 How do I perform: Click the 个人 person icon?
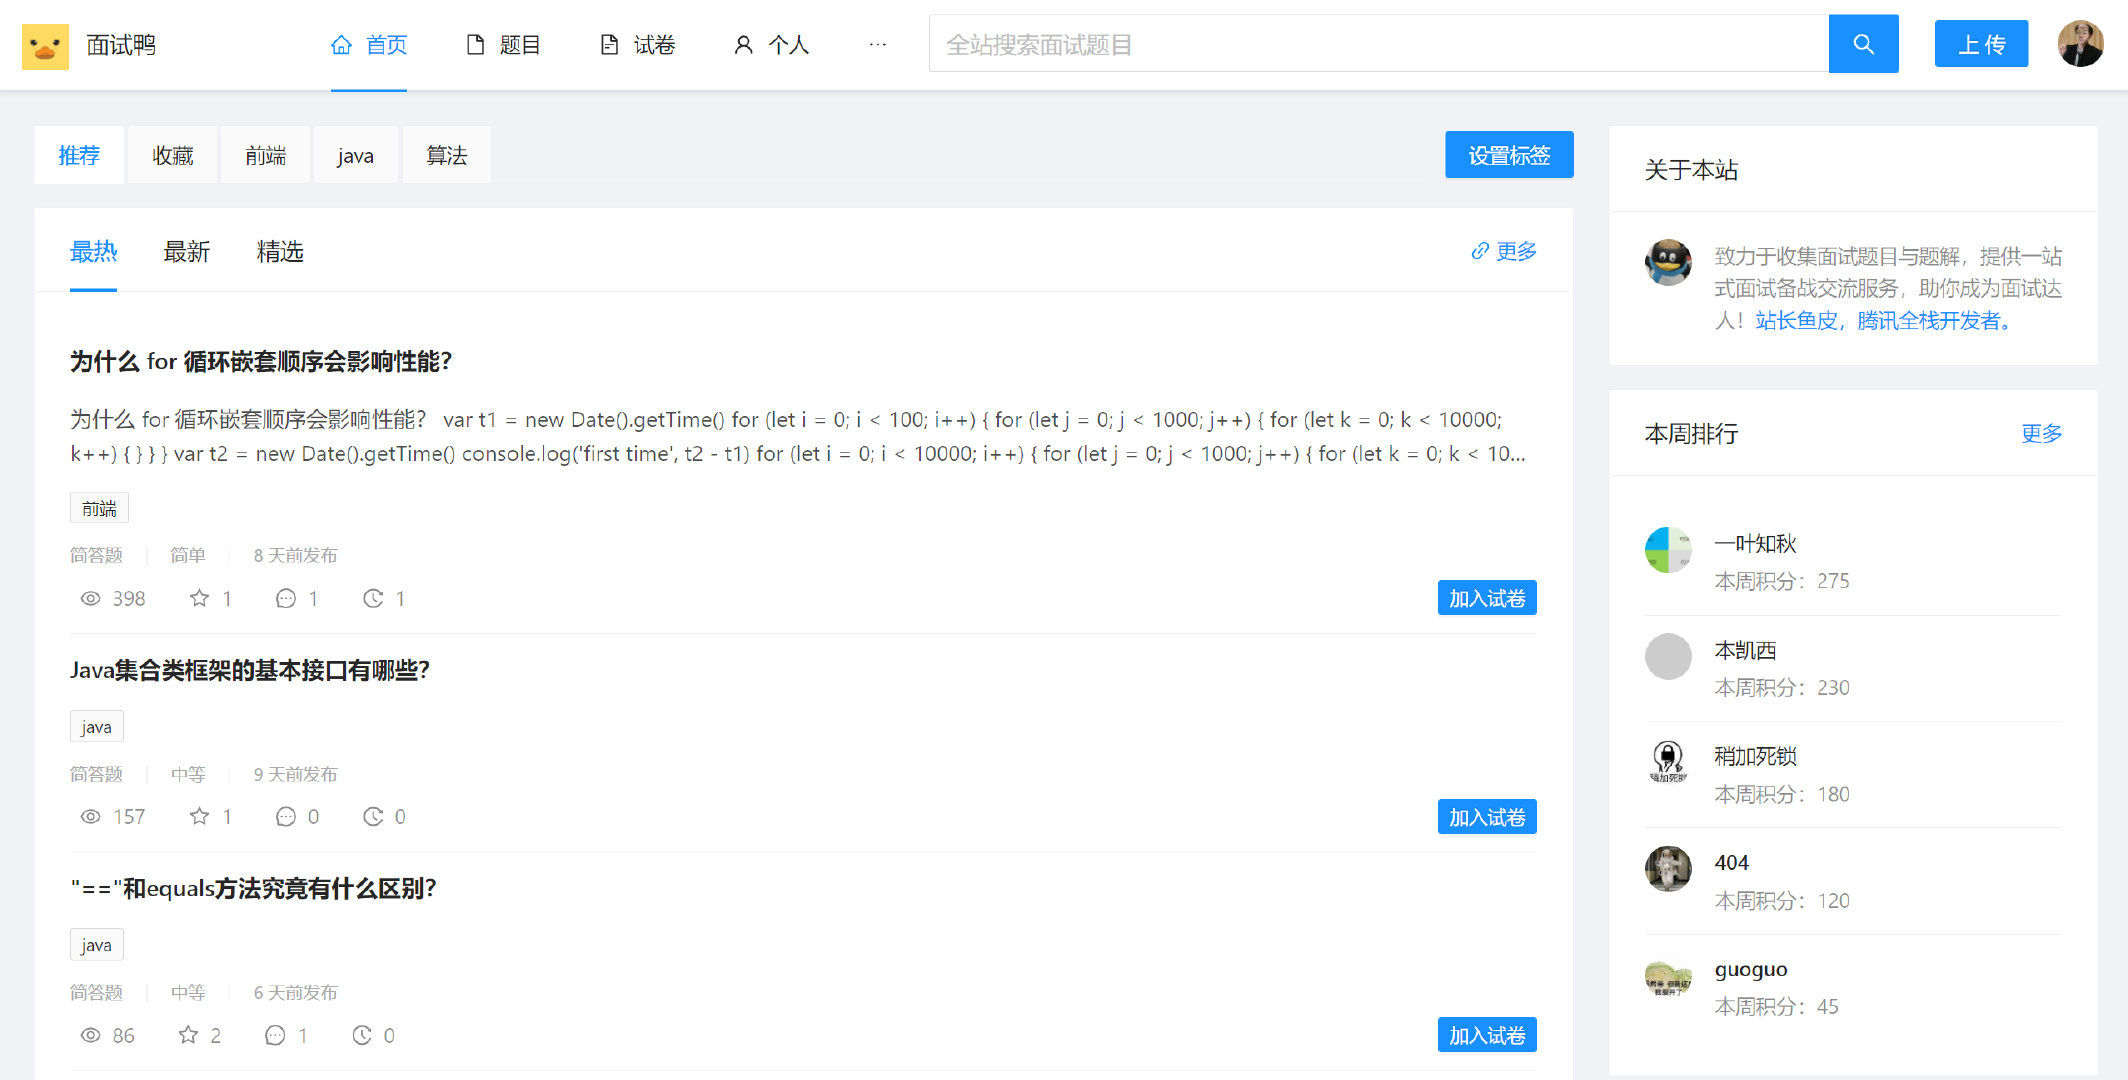click(738, 45)
